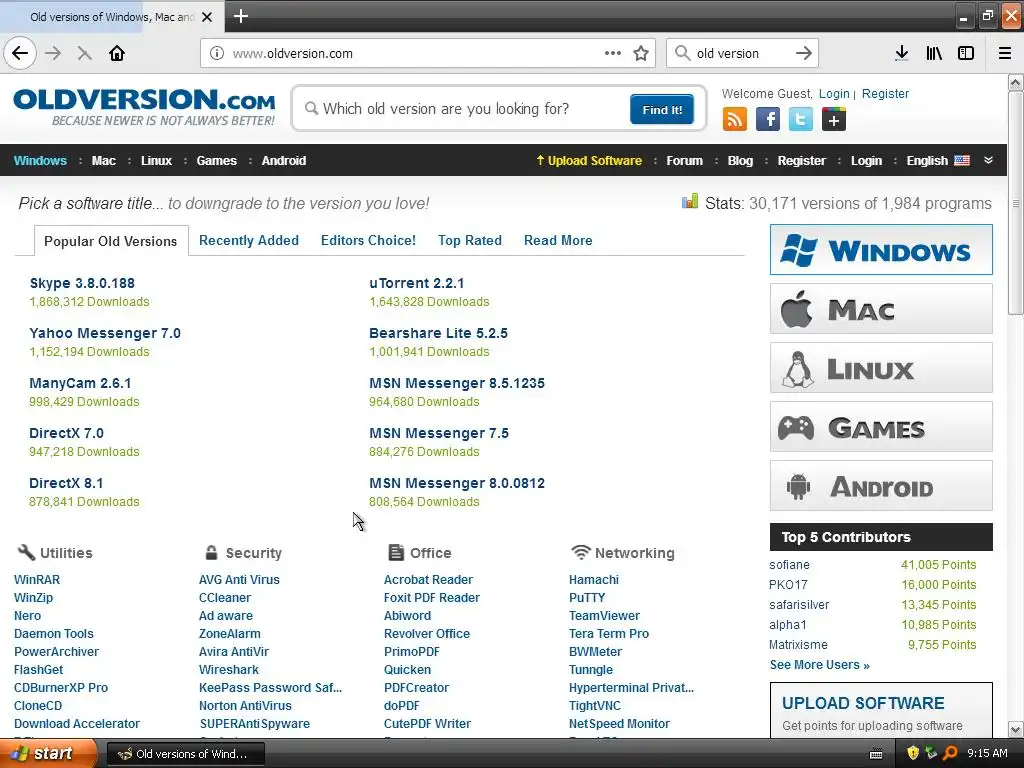Open the Android platform banner
This screenshot has height=768, width=1024.
pos(881,486)
